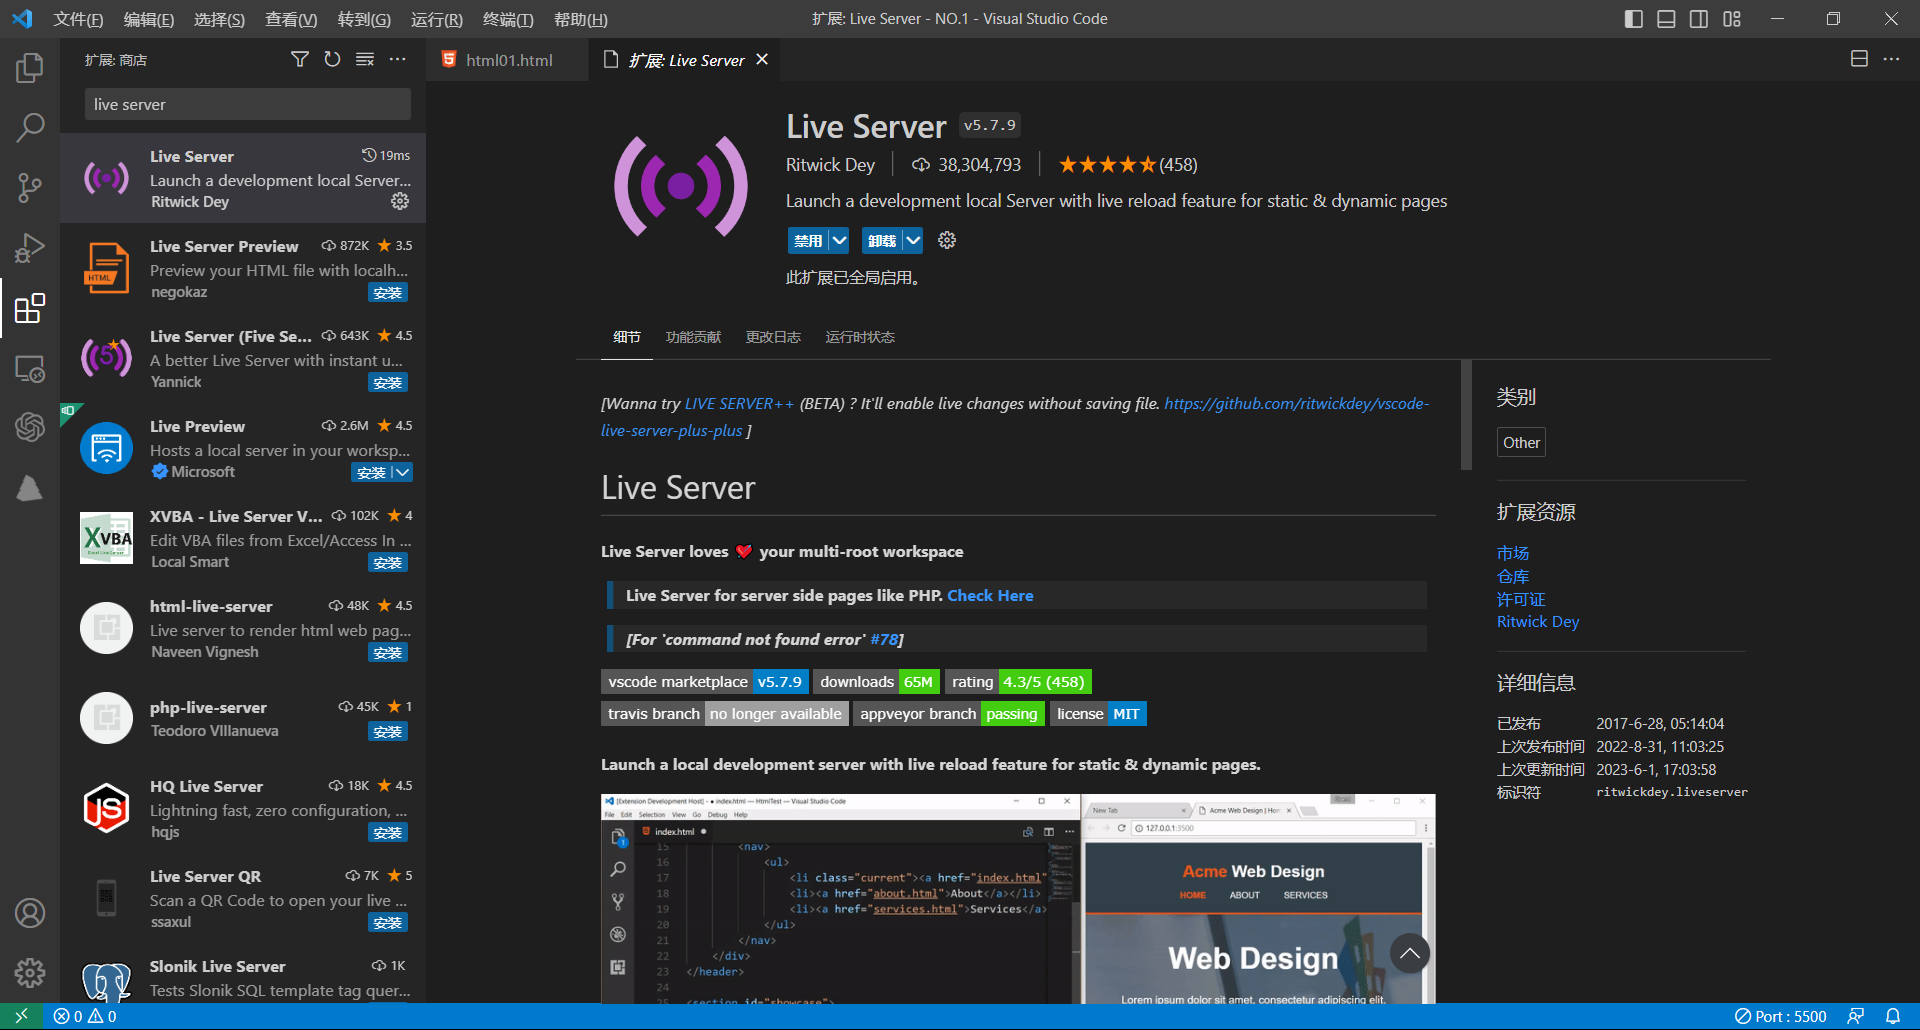Switch to html01.html editor tab

508,60
